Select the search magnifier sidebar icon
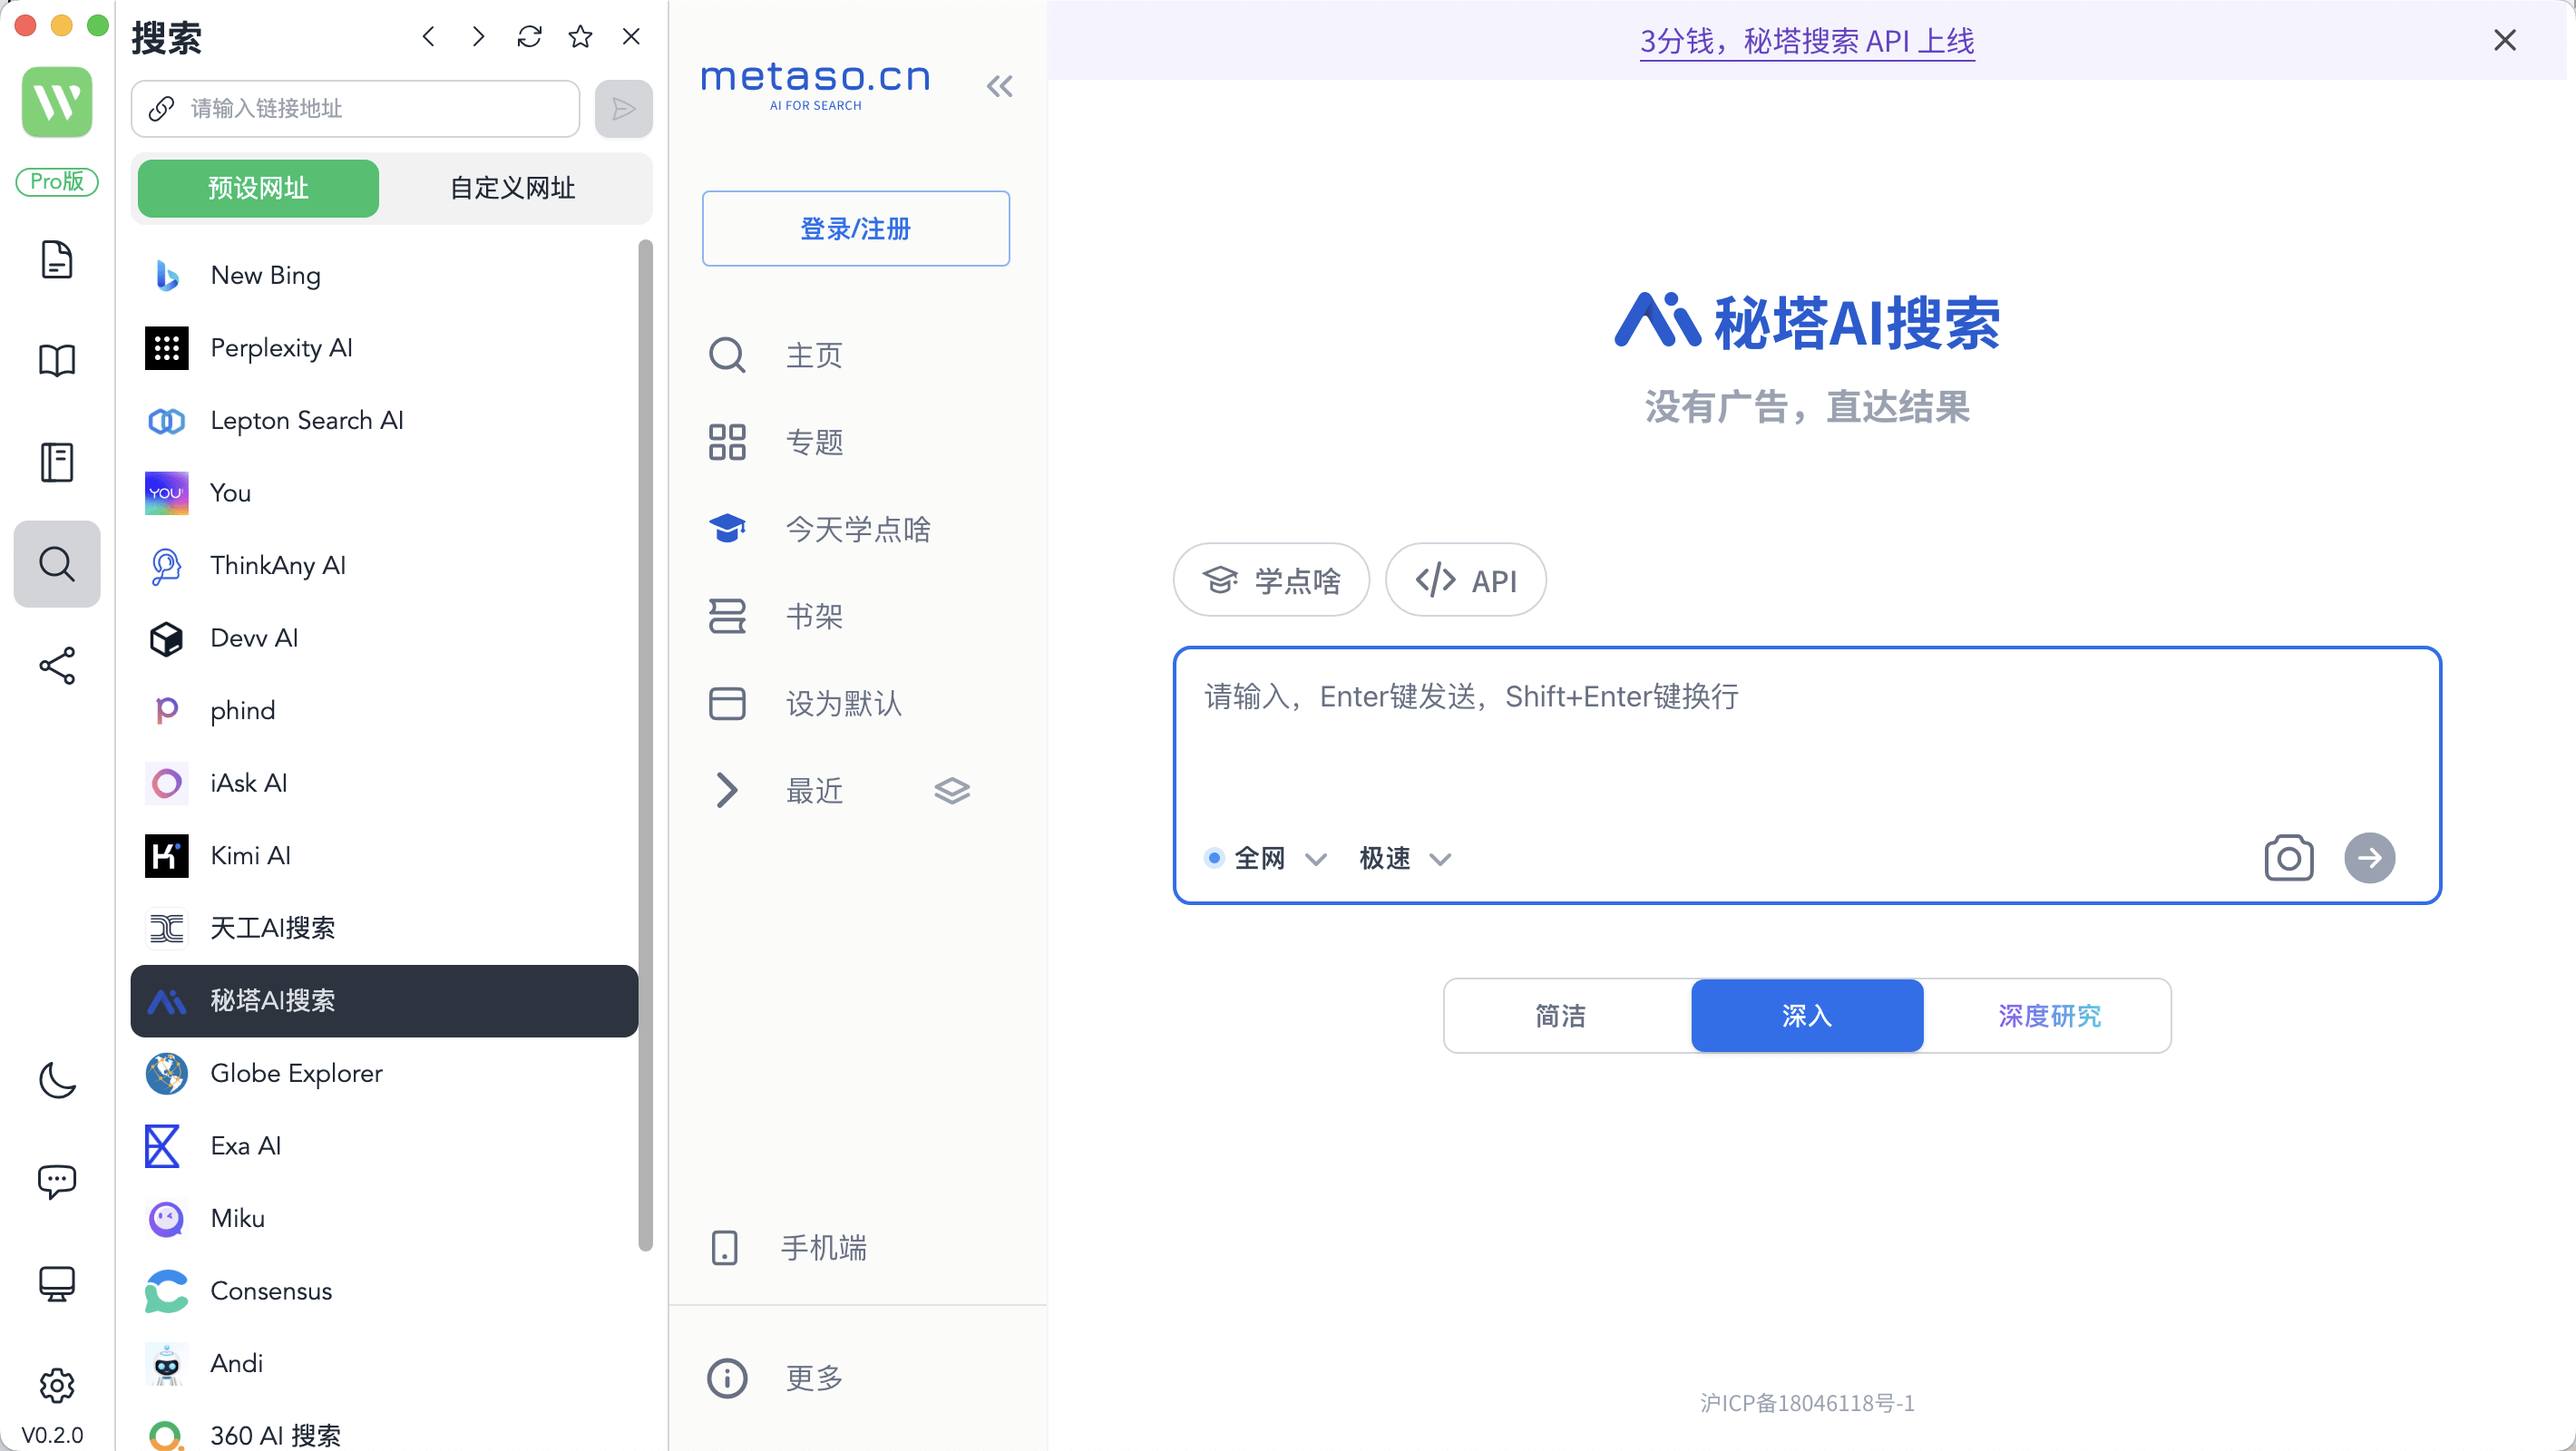Image resolution: width=2576 pixels, height=1451 pixels. pyautogui.click(x=57, y=564)
